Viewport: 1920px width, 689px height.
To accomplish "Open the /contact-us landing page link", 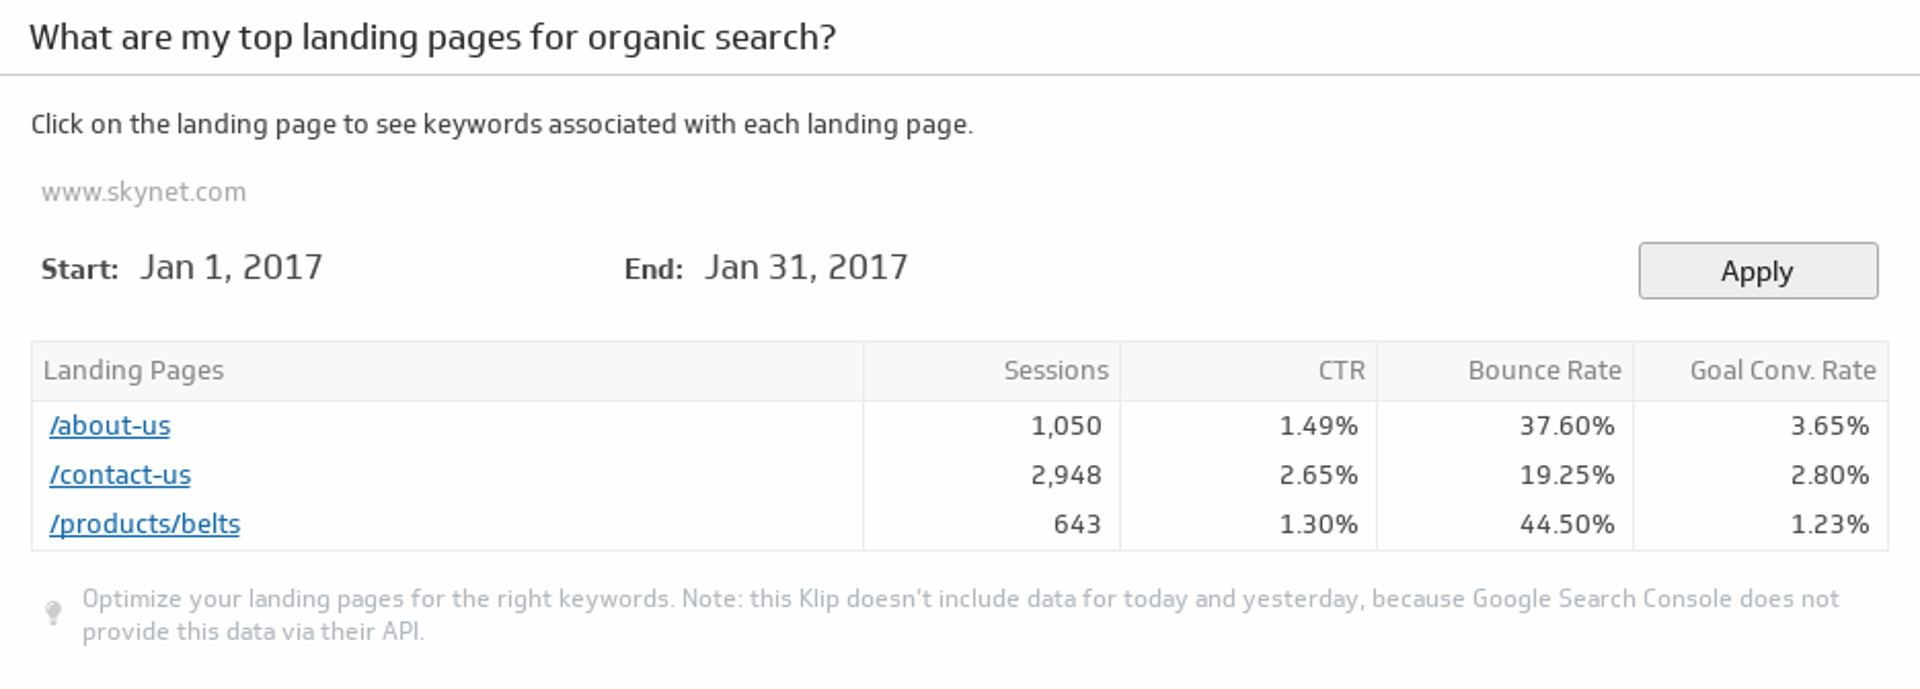I will (120, 475).
